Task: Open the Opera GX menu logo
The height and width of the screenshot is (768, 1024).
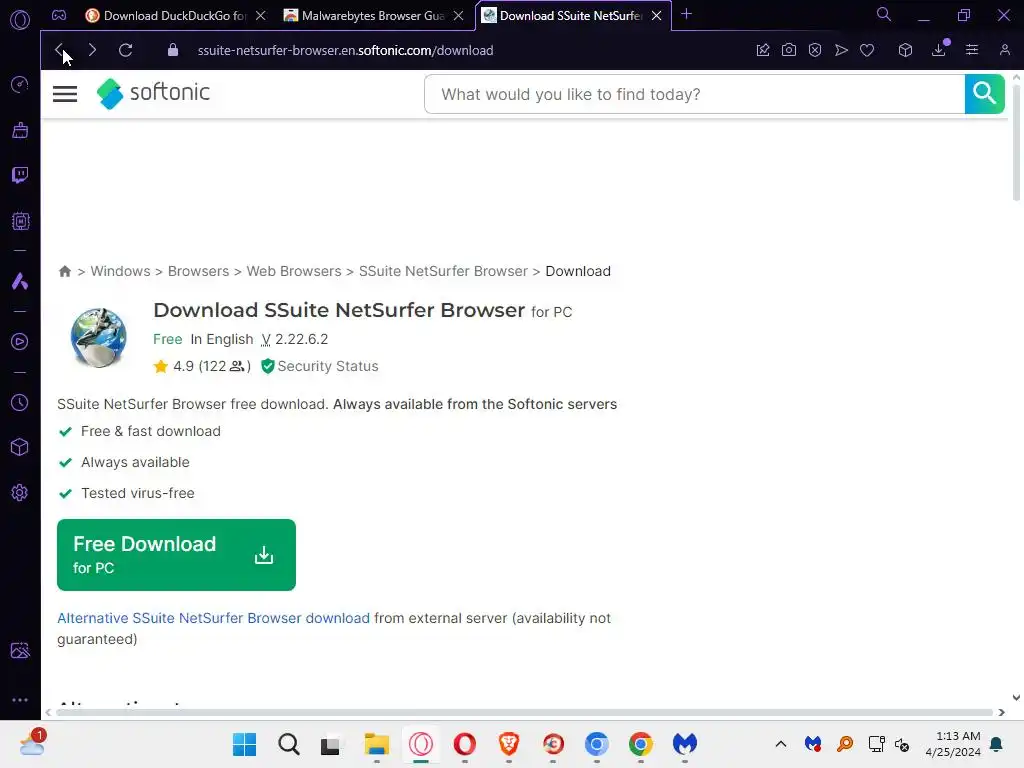Action: pyautogui.click(x=20, y=20)
